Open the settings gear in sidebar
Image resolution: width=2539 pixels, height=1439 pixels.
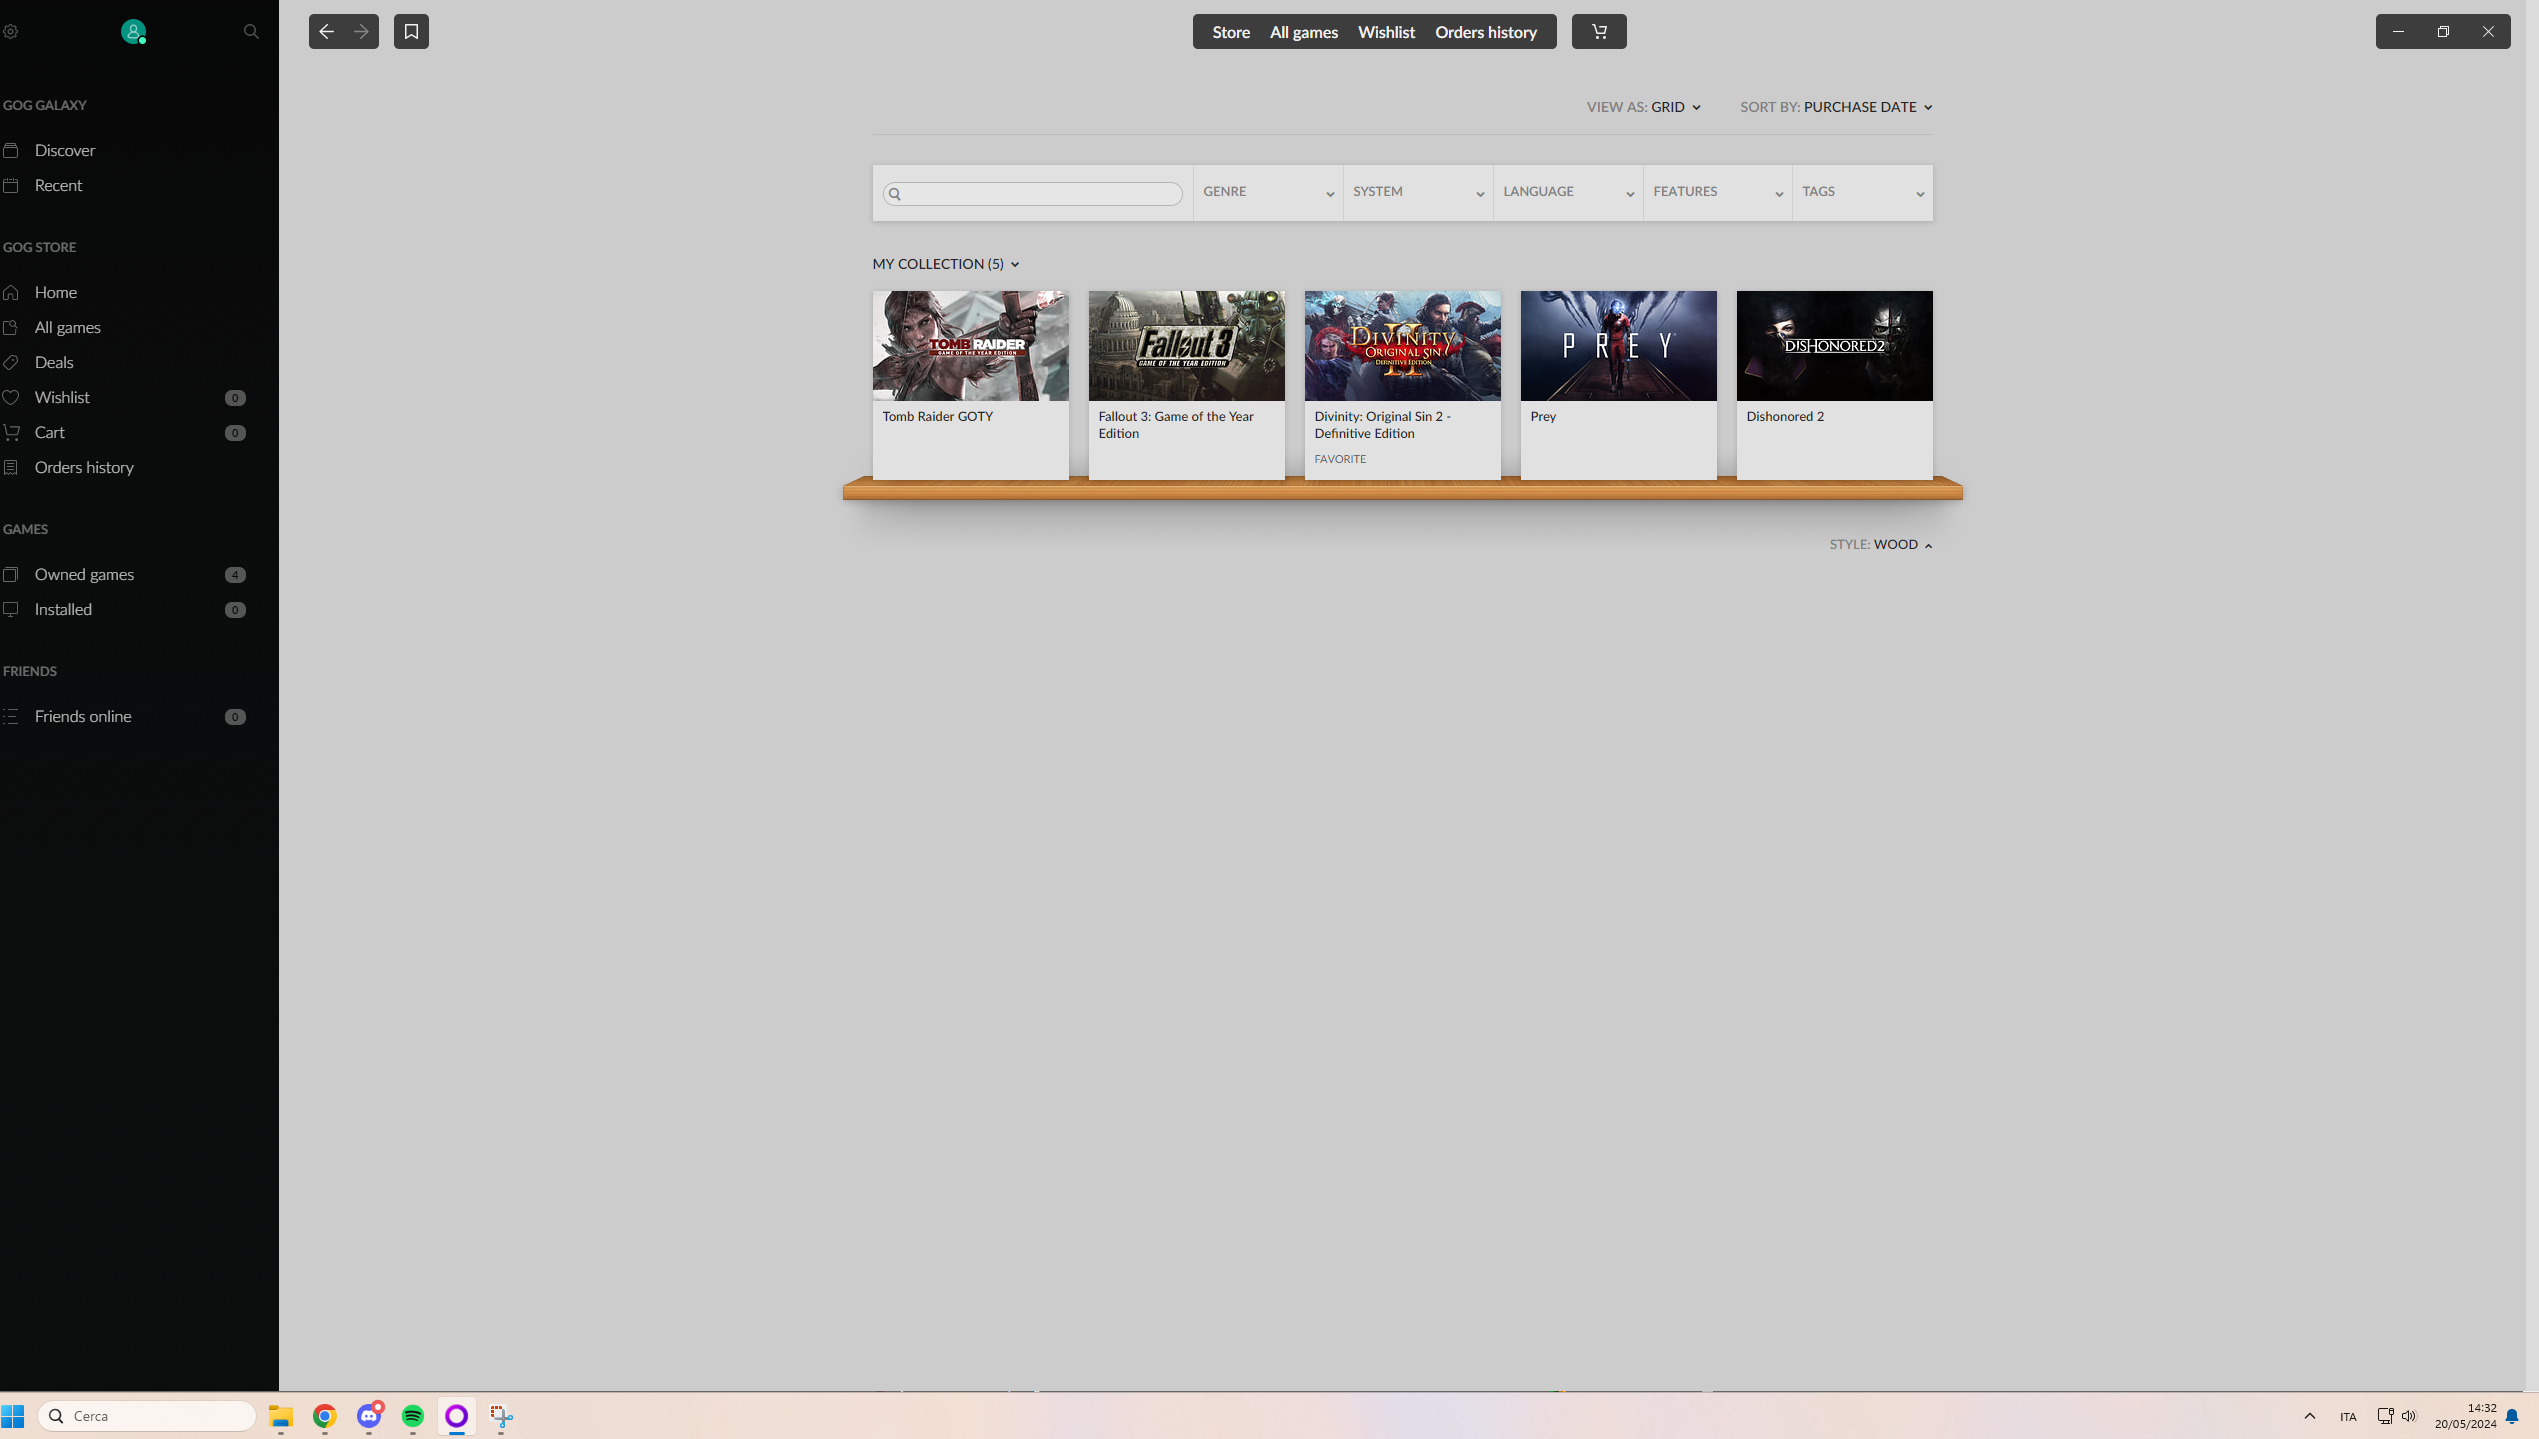tap(11, 32)
